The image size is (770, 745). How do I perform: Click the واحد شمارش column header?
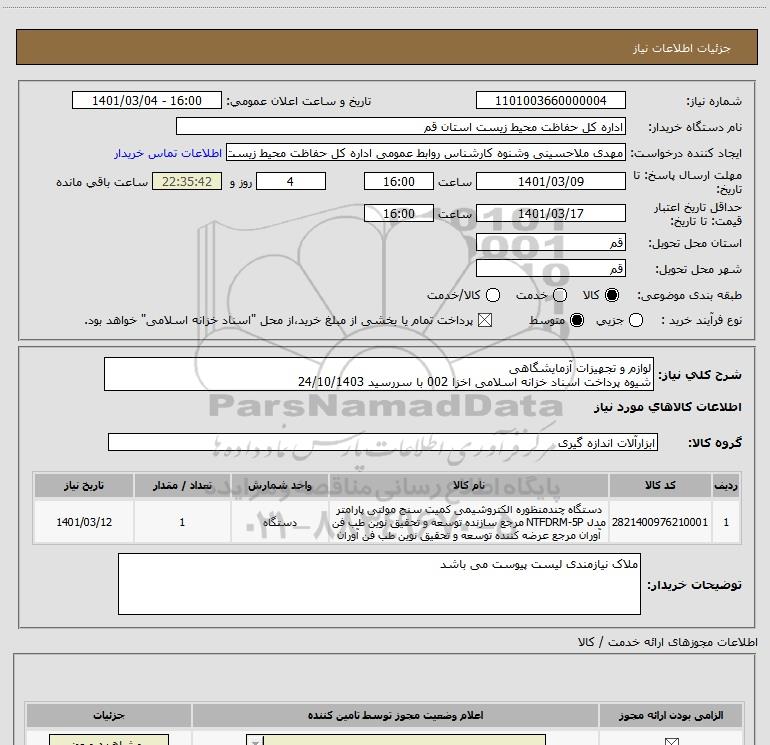[279, 485]
